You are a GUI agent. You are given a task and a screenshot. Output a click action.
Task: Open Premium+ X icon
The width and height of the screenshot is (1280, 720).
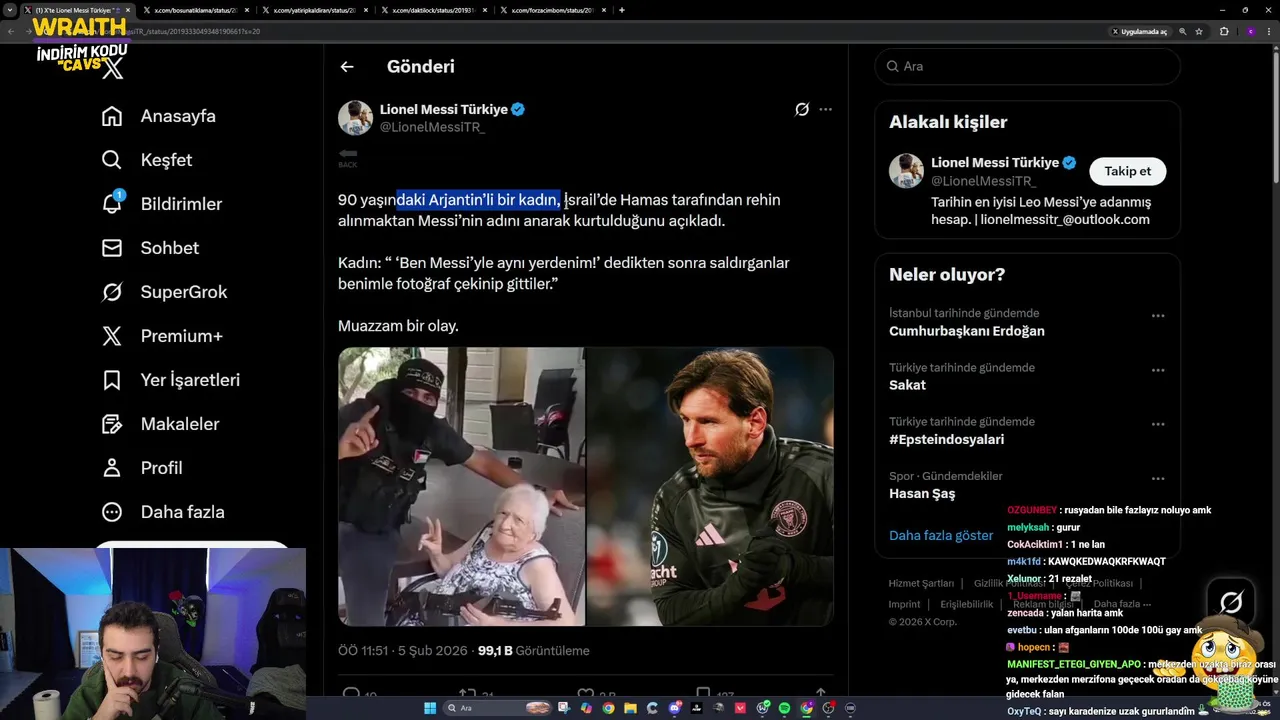coord(112,336)
